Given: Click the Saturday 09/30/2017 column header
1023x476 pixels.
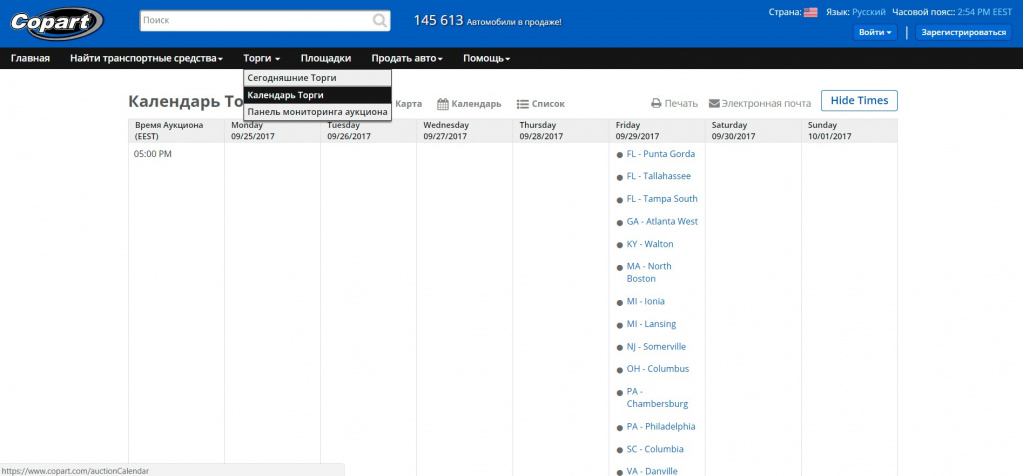Looking at the screenshot, I should (x=754, y=131).
